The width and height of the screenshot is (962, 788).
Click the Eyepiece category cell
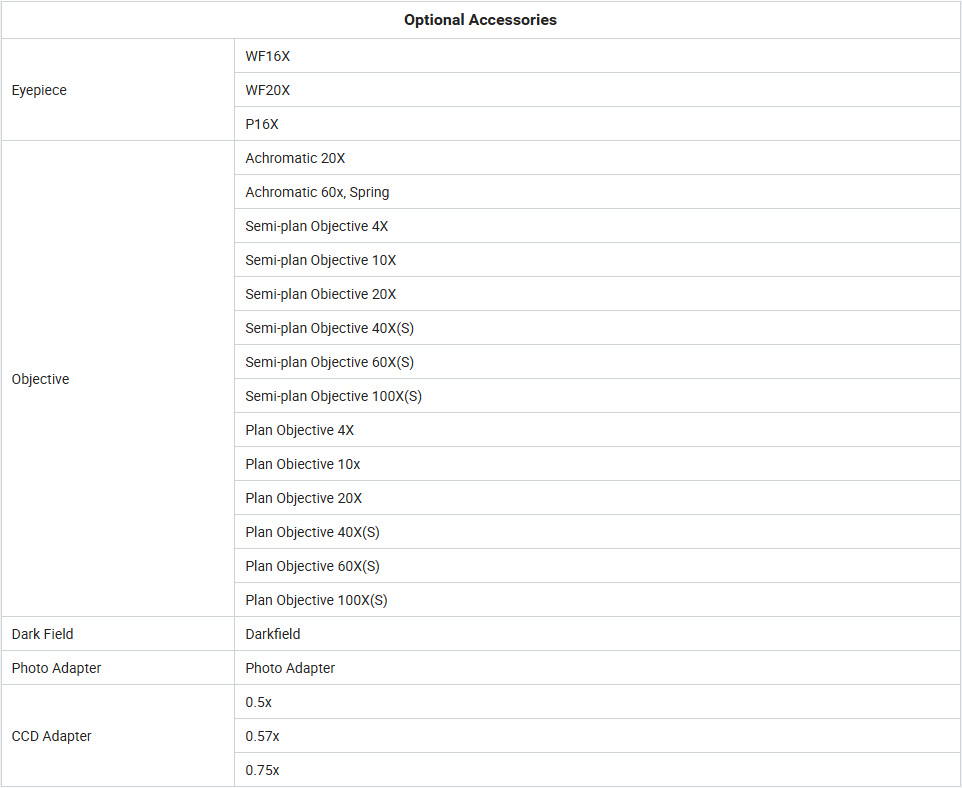point(118,90)
